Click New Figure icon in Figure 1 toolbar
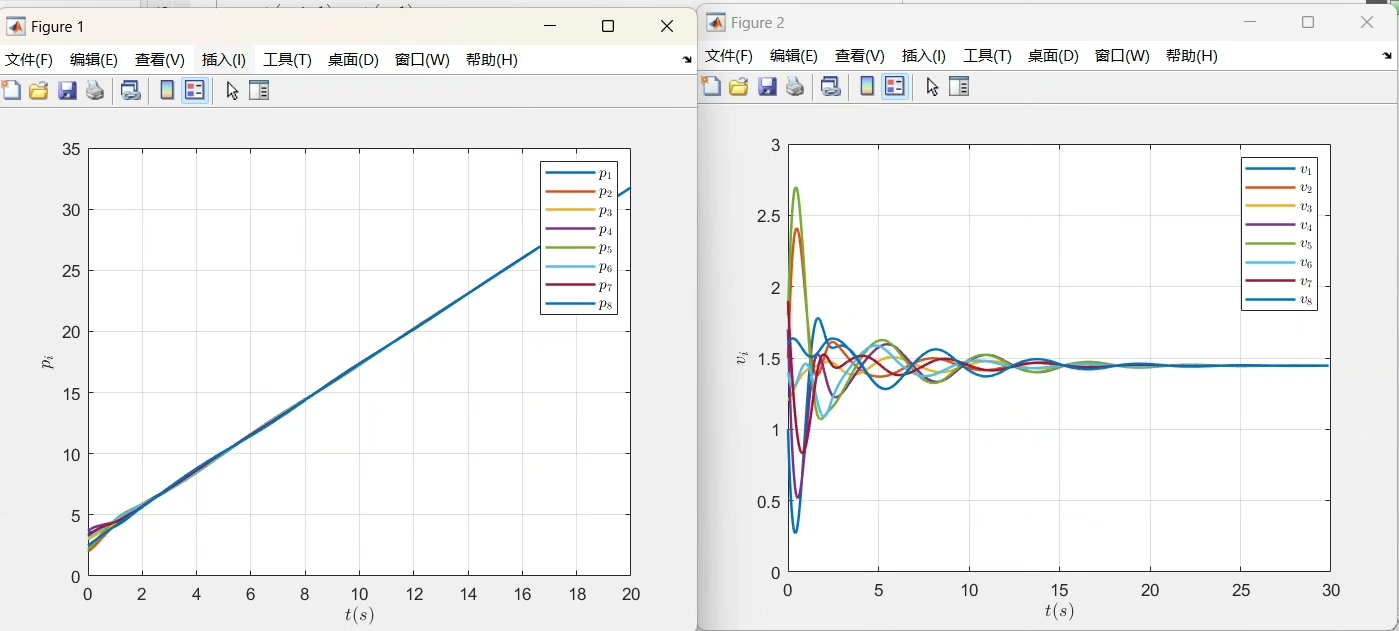 click(x=11, y=90)
